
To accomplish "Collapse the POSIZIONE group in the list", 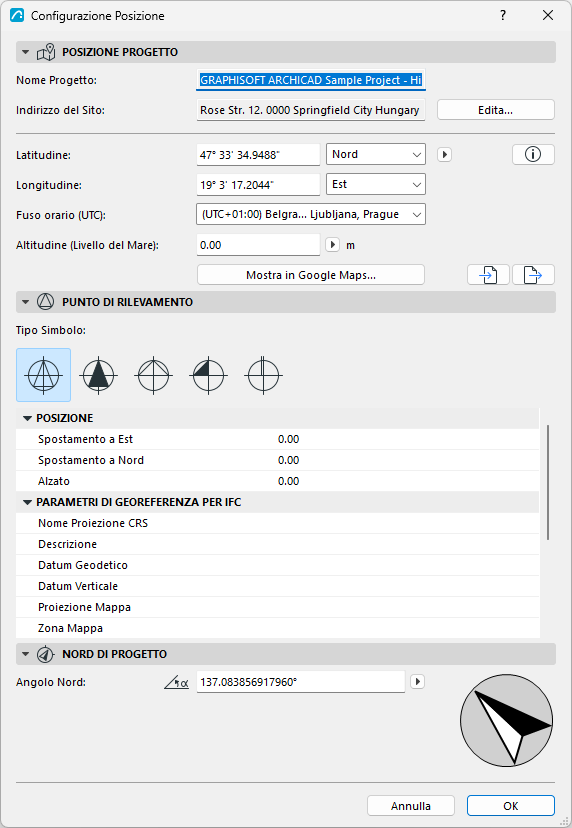I will (x=27, y=418).
